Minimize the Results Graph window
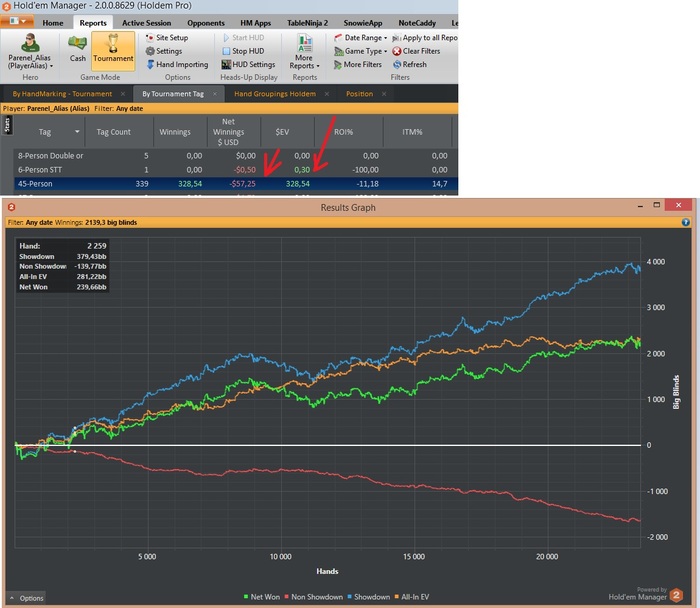Screen dimensions: 700x608 coord(640,205)
